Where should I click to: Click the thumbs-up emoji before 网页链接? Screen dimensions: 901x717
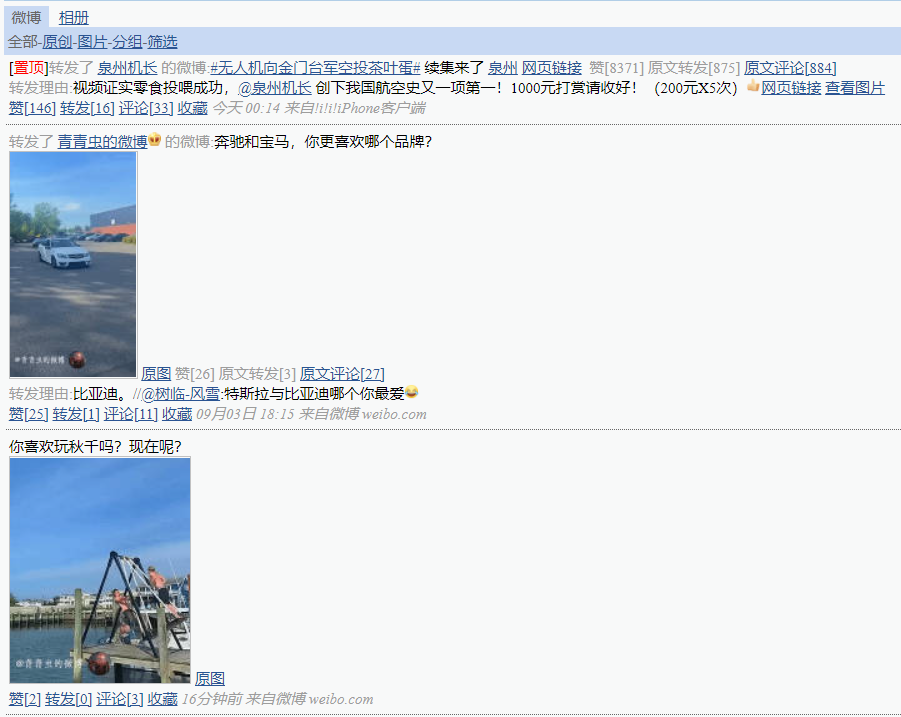pyautogui.click(x=753, y=86)
